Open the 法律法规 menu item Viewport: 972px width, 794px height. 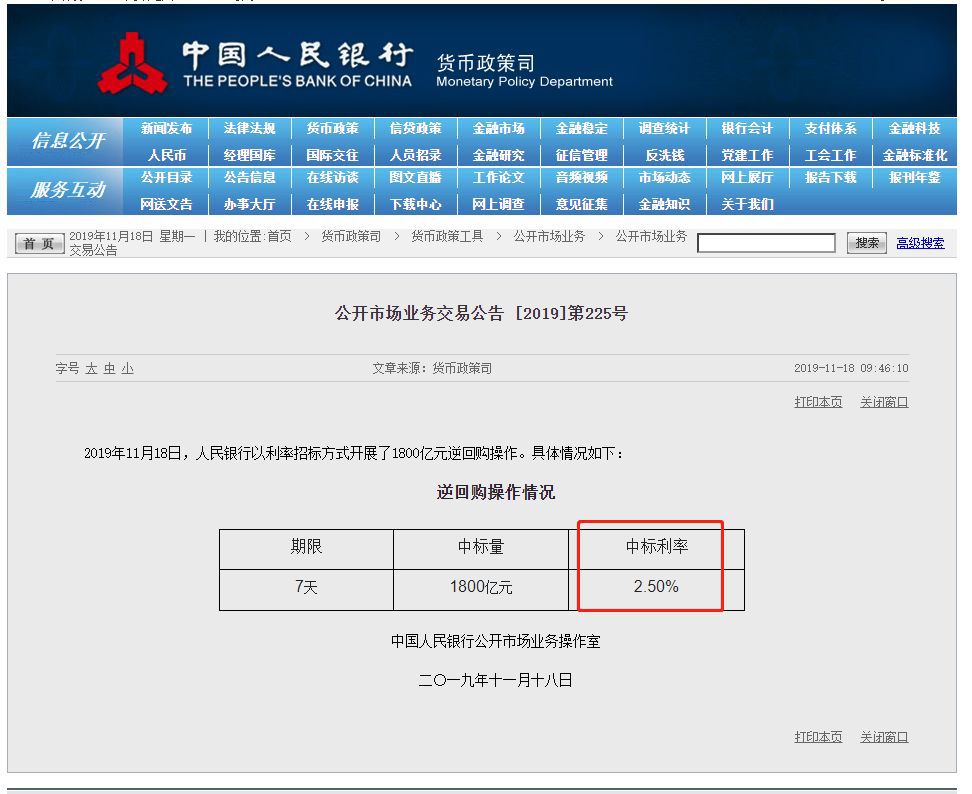[x=249, y=129]
